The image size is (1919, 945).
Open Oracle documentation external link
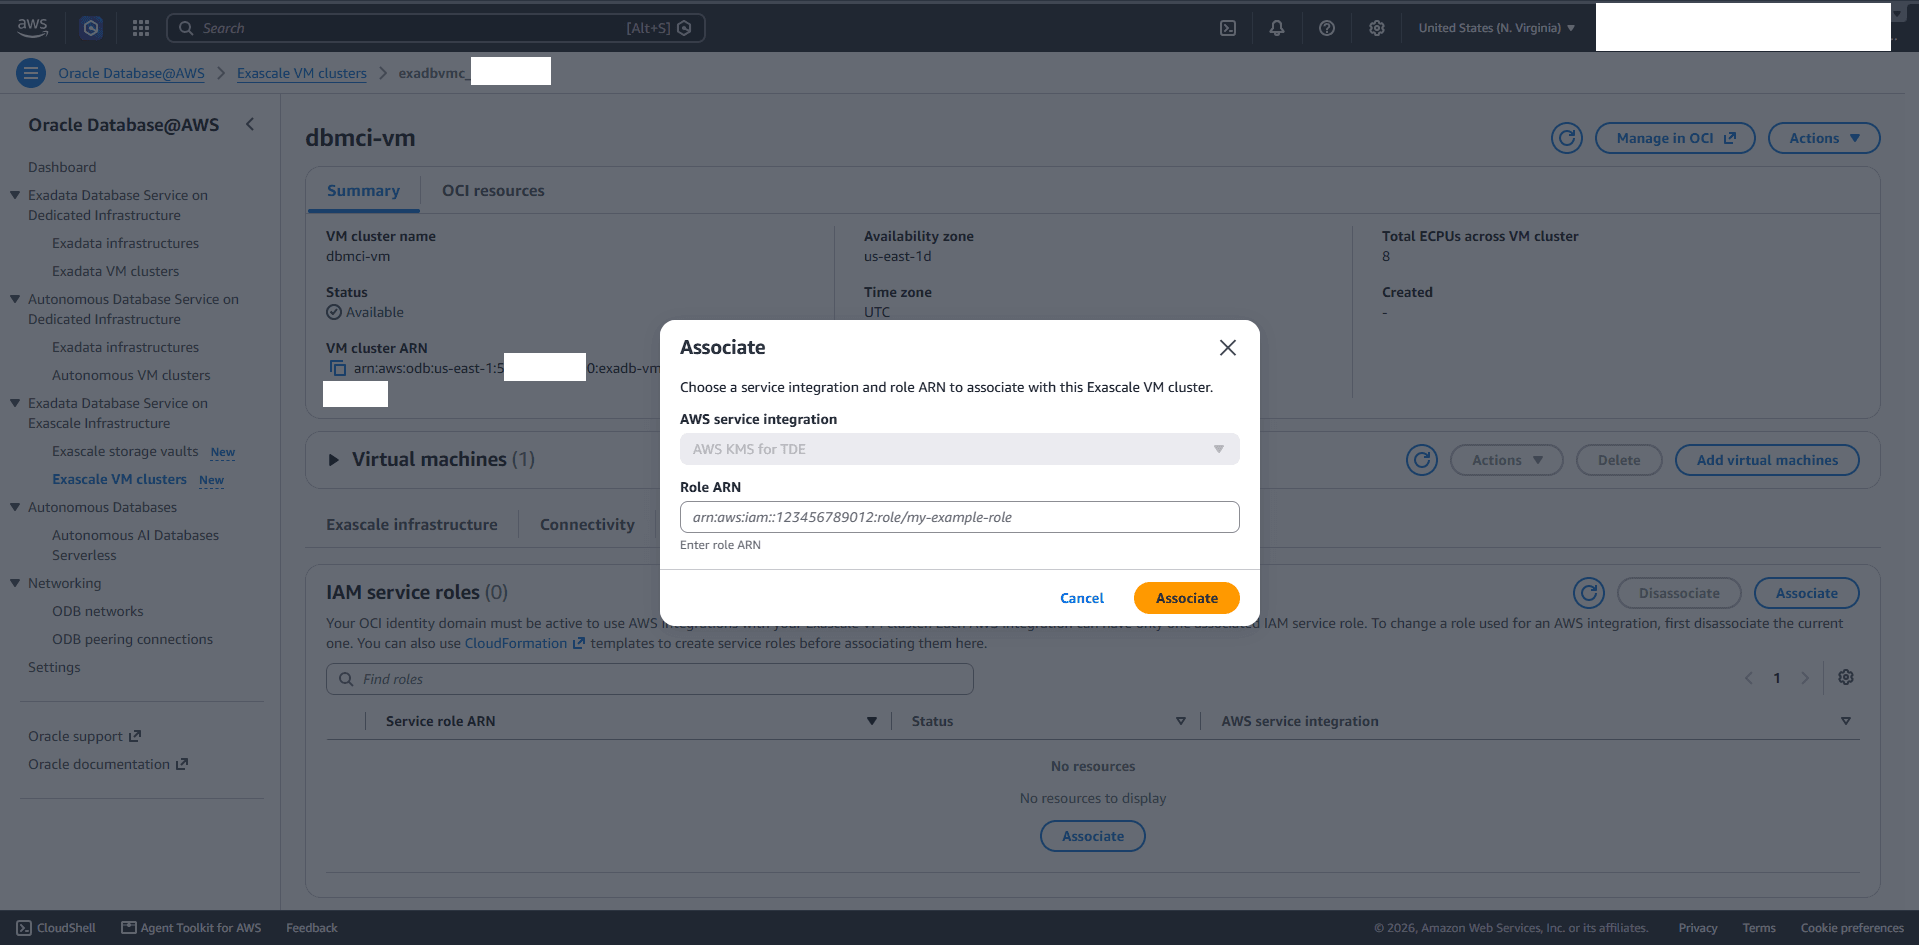pyautogui.click(x=108, y=764)
